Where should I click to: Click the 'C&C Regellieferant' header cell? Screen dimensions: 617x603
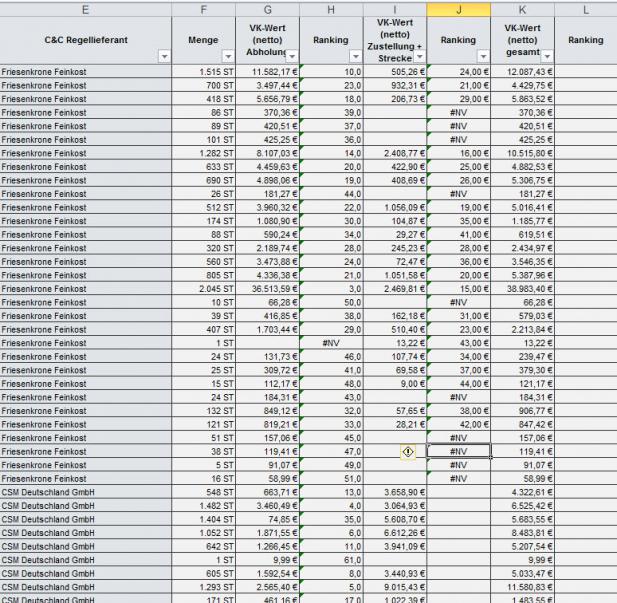pos(85,41)
